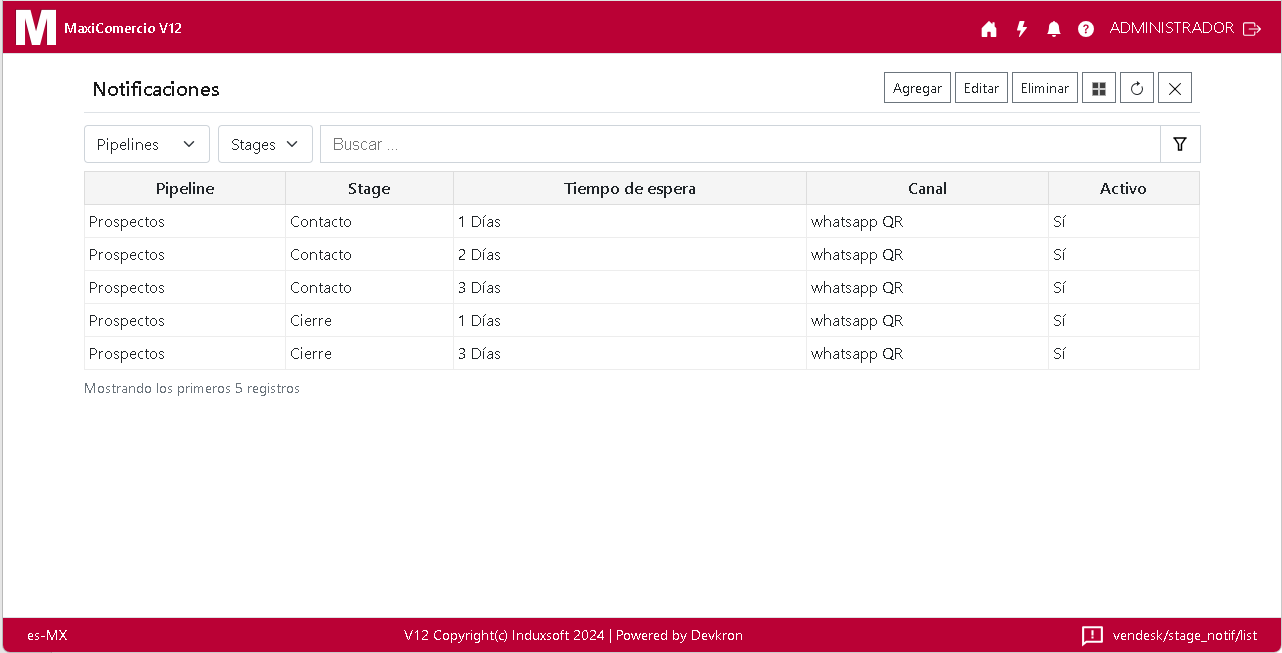Image resolution: width=1282 pixels, height=653 pixels.
Task: Log out using the exit icon
Action: tap(1252, 29)
